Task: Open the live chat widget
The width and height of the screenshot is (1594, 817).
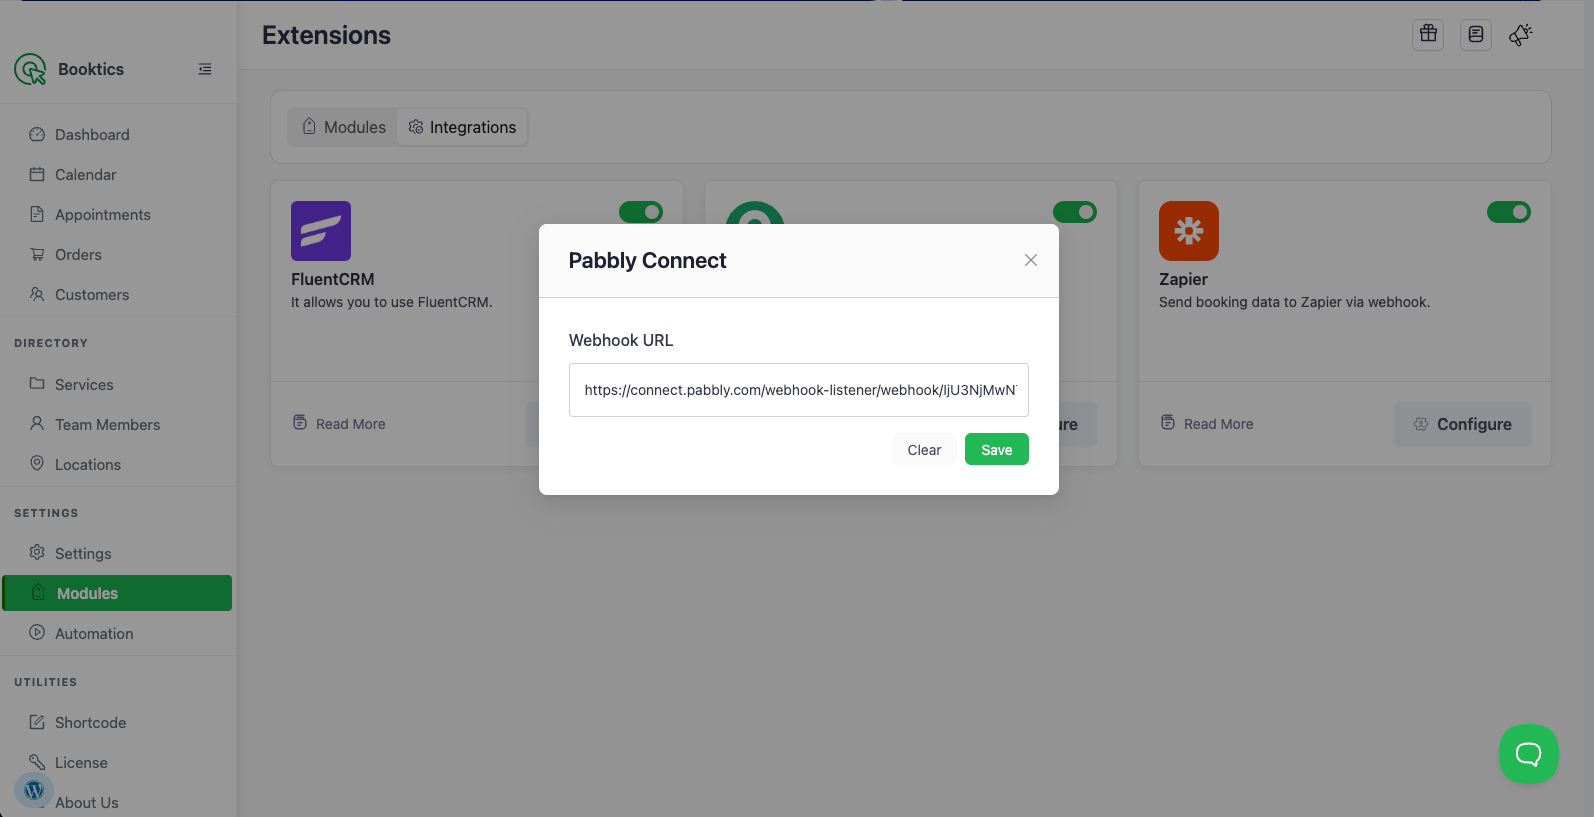Action: tap(1529, 754)
